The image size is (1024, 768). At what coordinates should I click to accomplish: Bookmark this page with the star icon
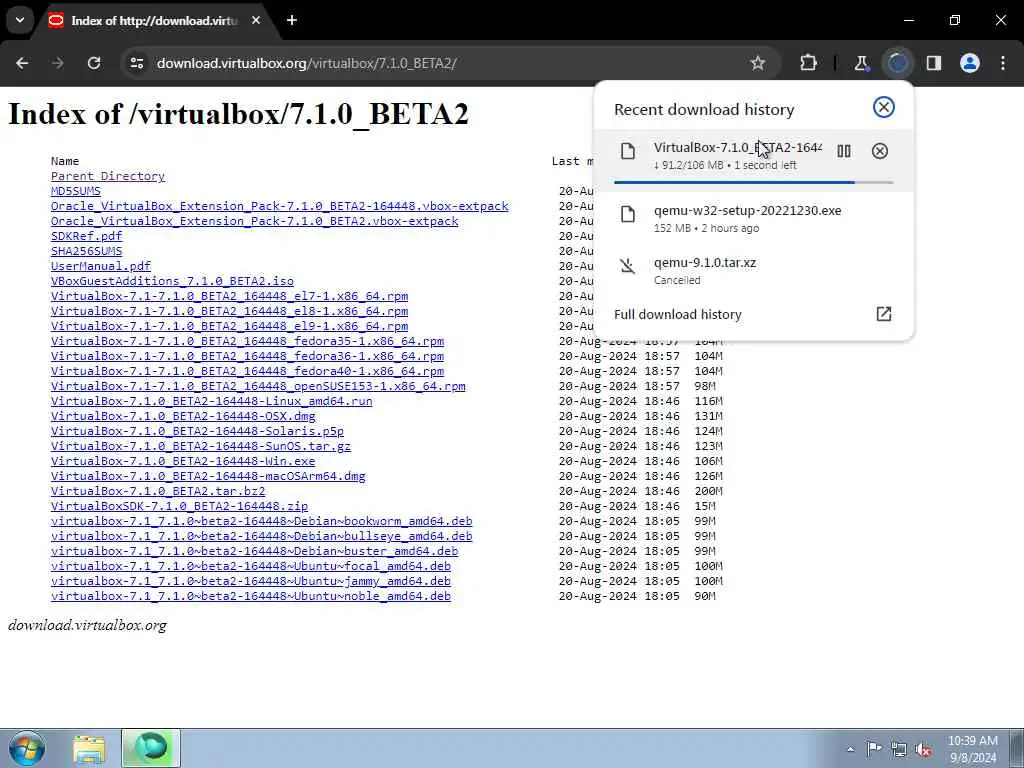[x=758, y=63]
